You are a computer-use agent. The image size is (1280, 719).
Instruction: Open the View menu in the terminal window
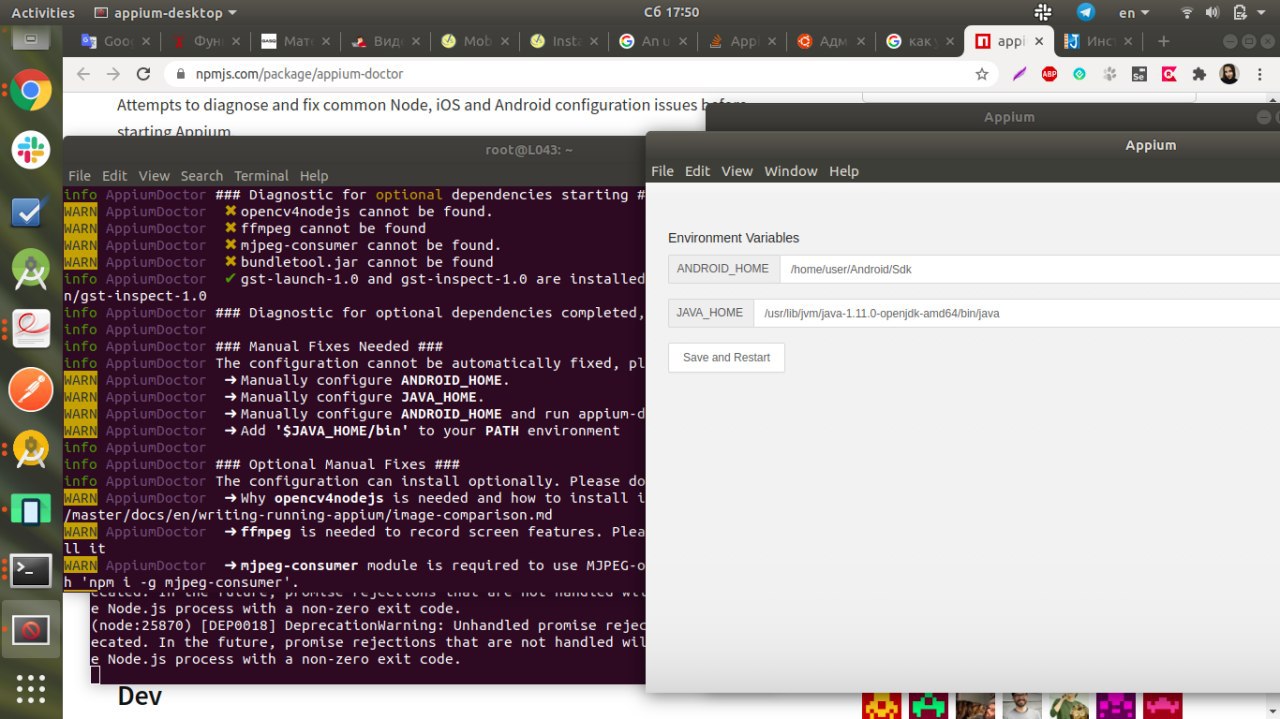click(x=154, y=175)
